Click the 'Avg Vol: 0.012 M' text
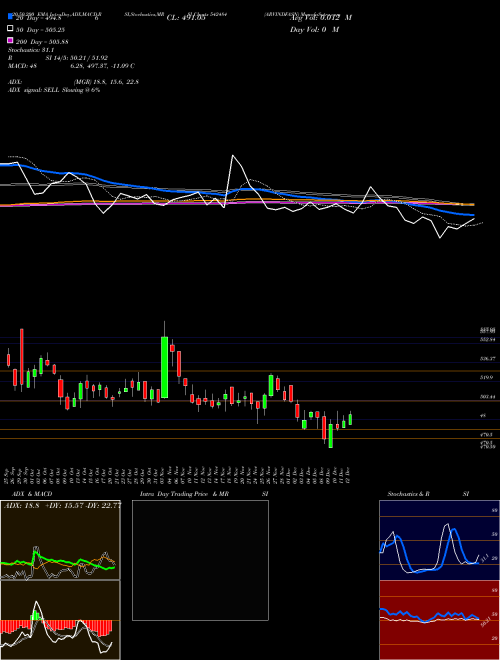The height and width of the screenshot is (660, 500). click(x=321, y=17)
